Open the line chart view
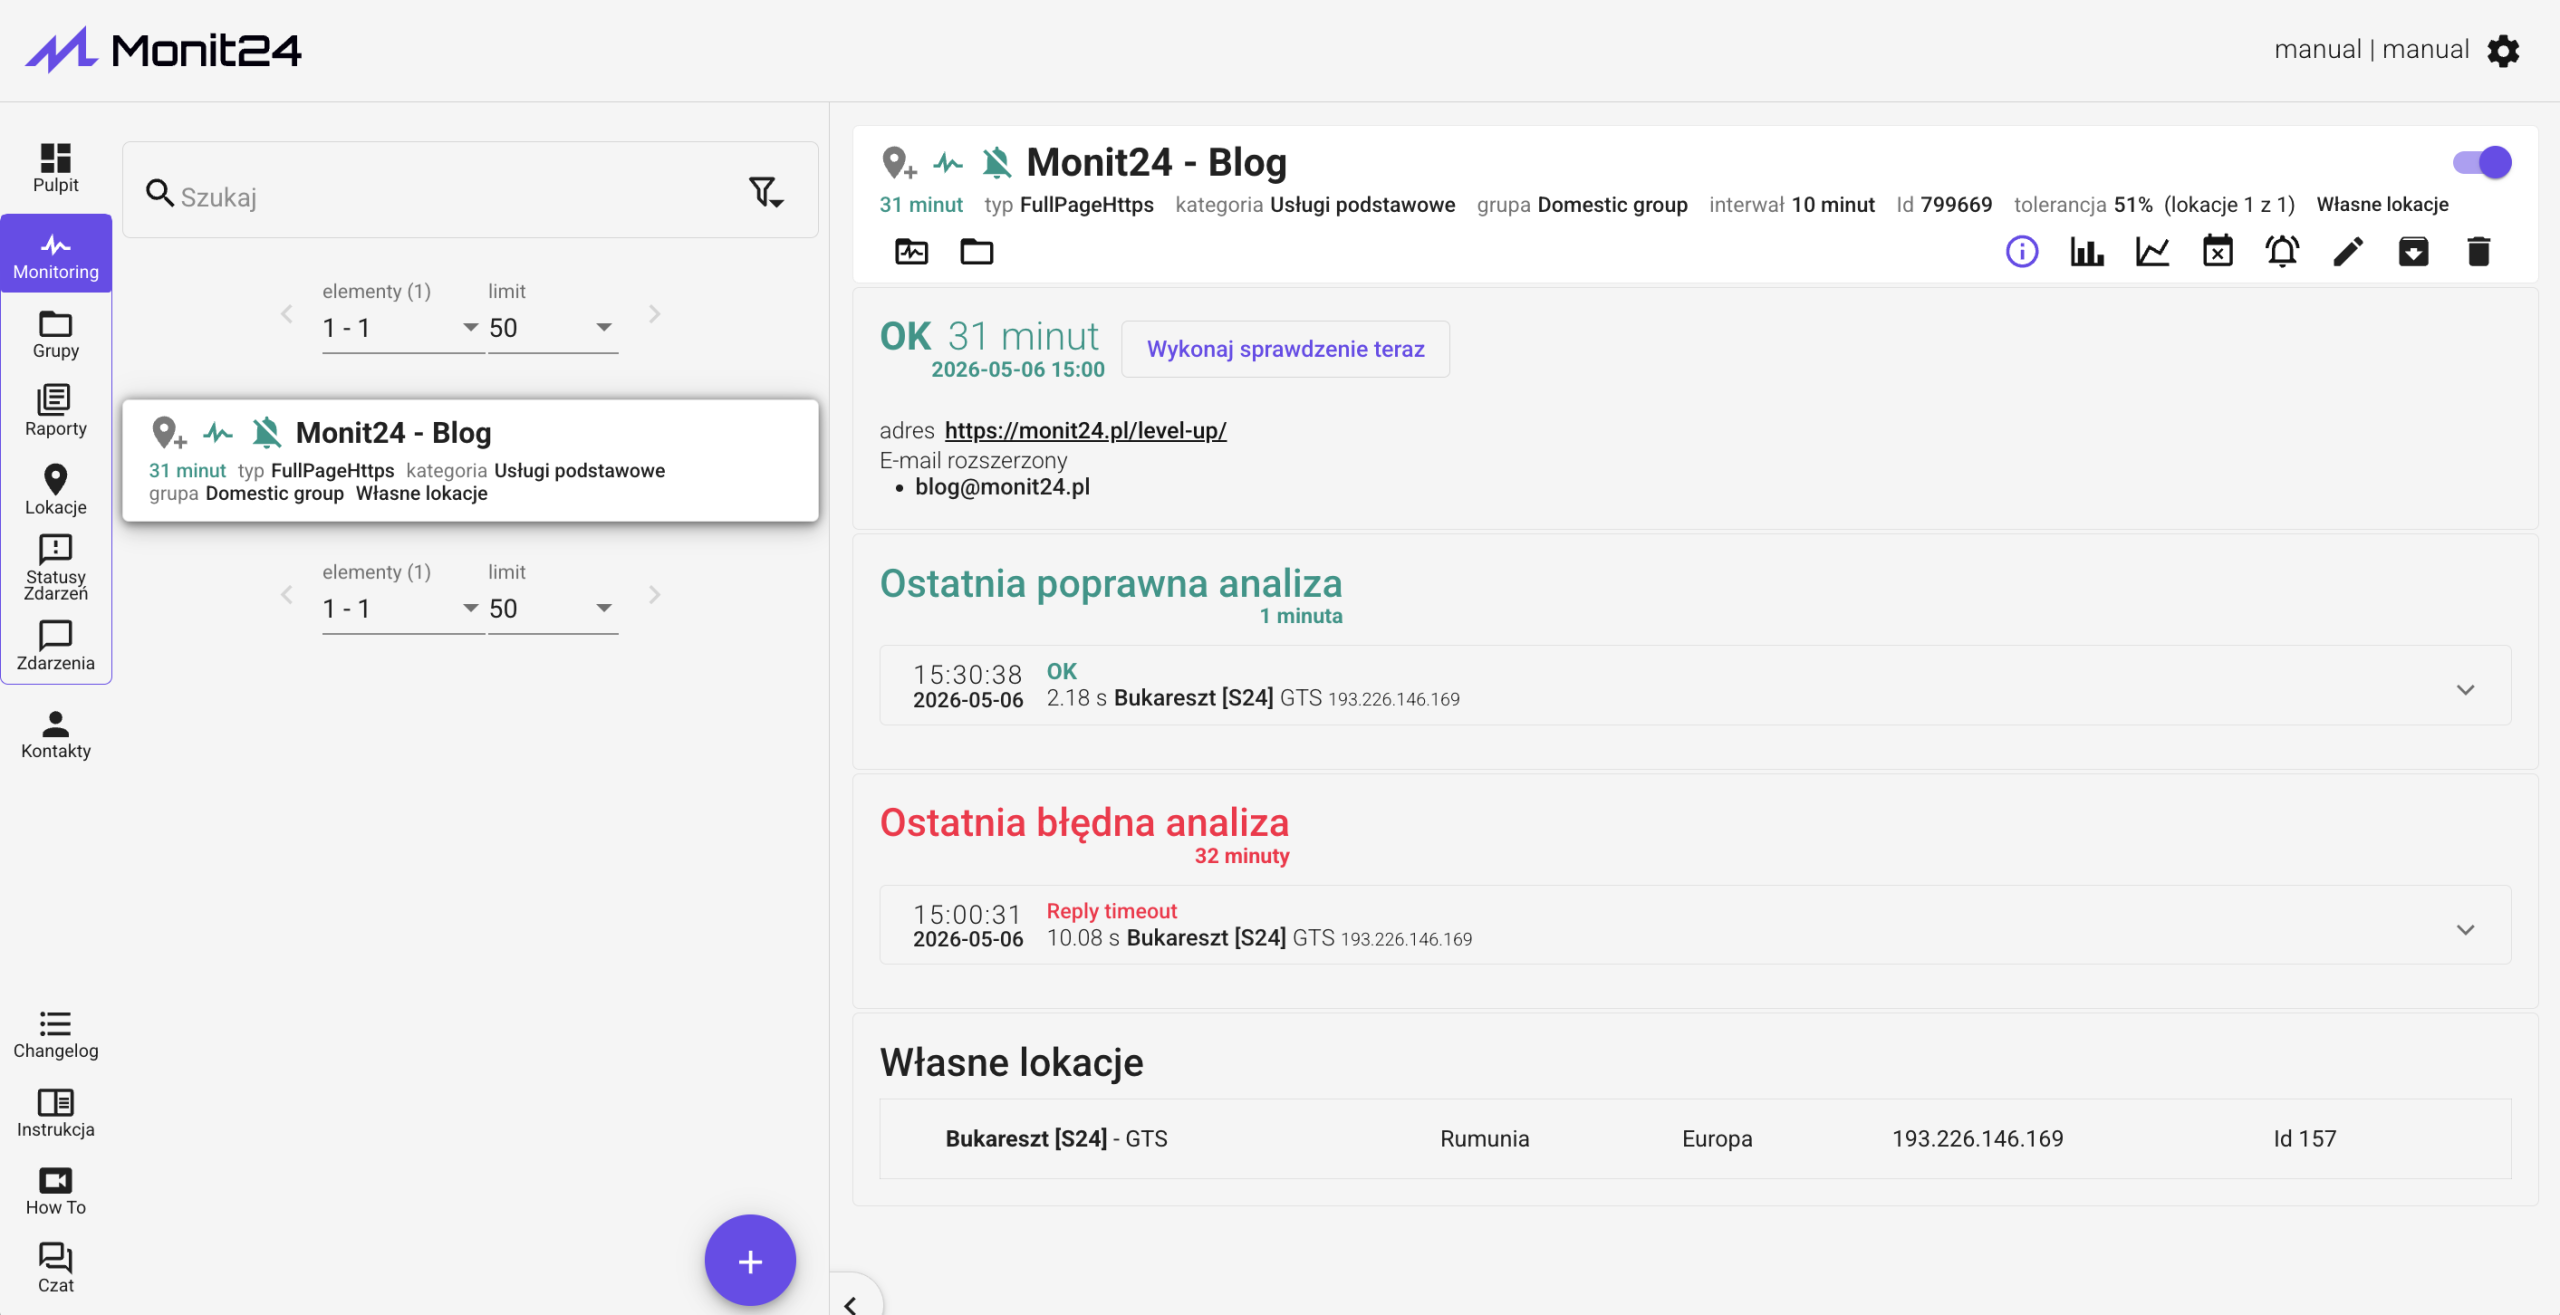 (x=2152, y=252)
